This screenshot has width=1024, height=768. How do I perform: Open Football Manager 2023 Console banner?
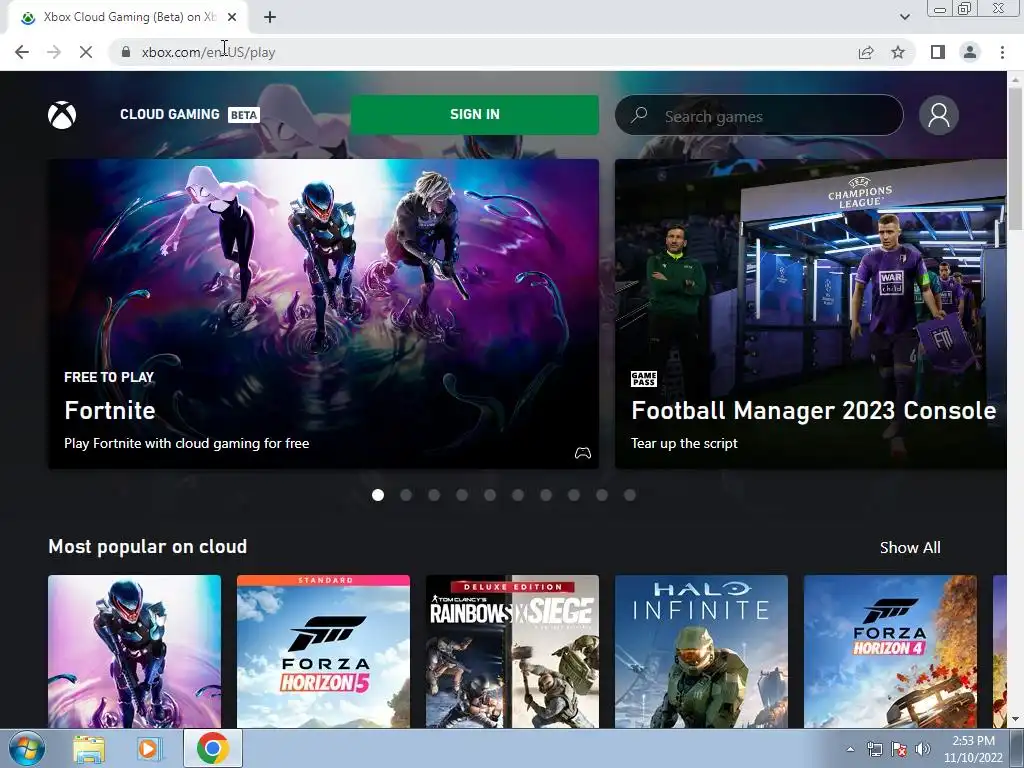pos(810,313)
